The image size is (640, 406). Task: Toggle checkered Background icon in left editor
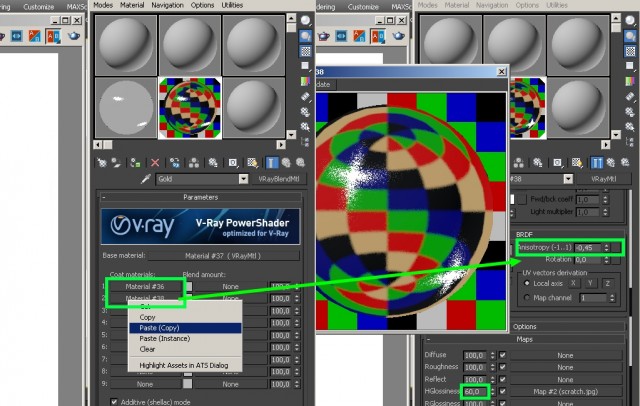point(305,51)
